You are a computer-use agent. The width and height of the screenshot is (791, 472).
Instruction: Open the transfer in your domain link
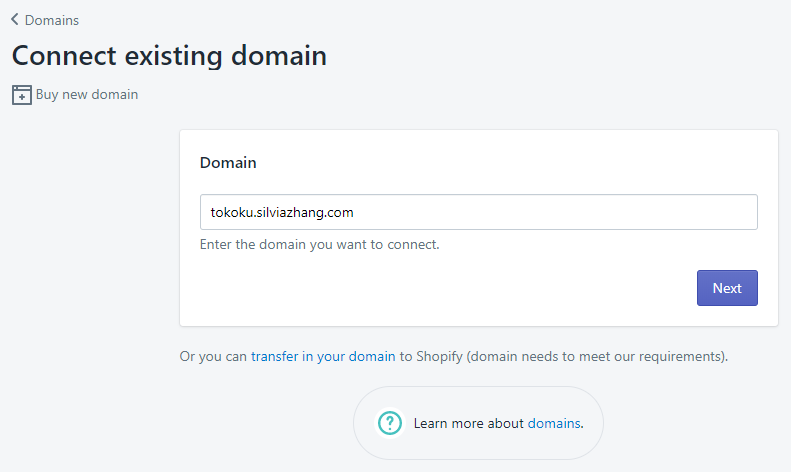323,357
